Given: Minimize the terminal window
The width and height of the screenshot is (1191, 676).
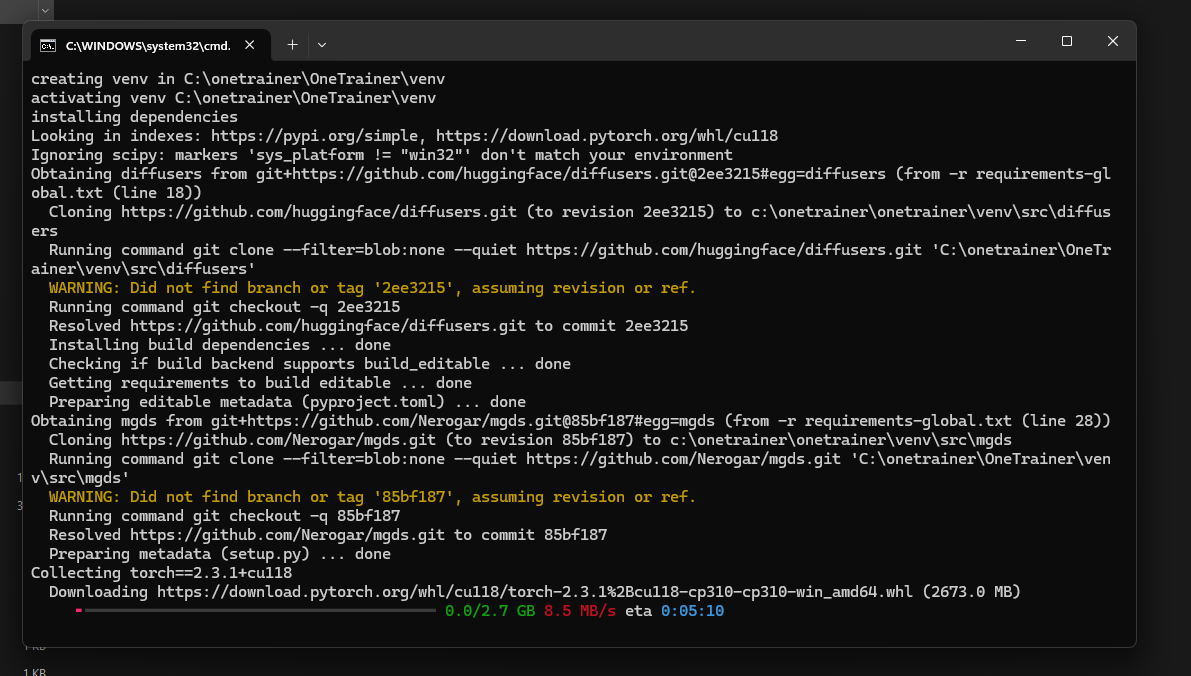Looking at the screenshot, I should (1021, 41).
